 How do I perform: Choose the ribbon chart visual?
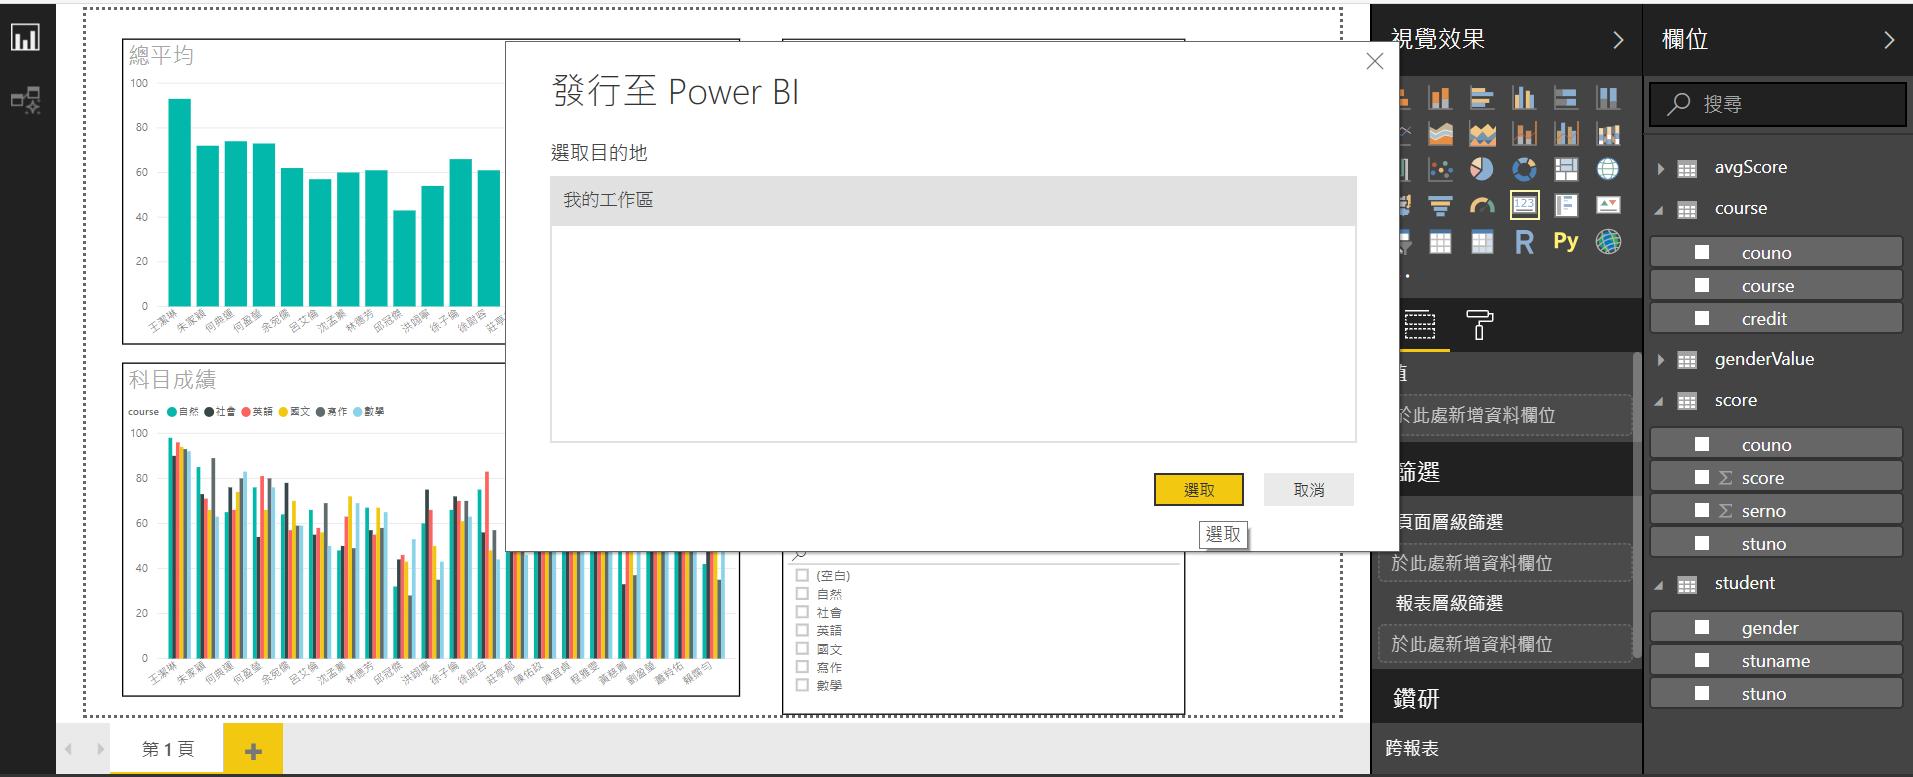(x=1608, y=134)
